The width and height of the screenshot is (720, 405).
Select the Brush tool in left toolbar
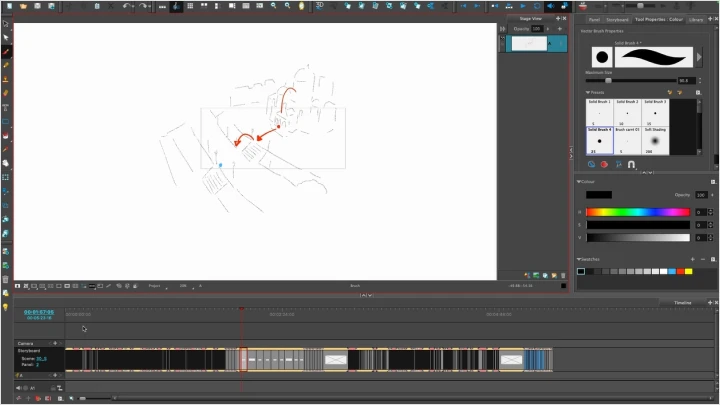coord(6,51)
